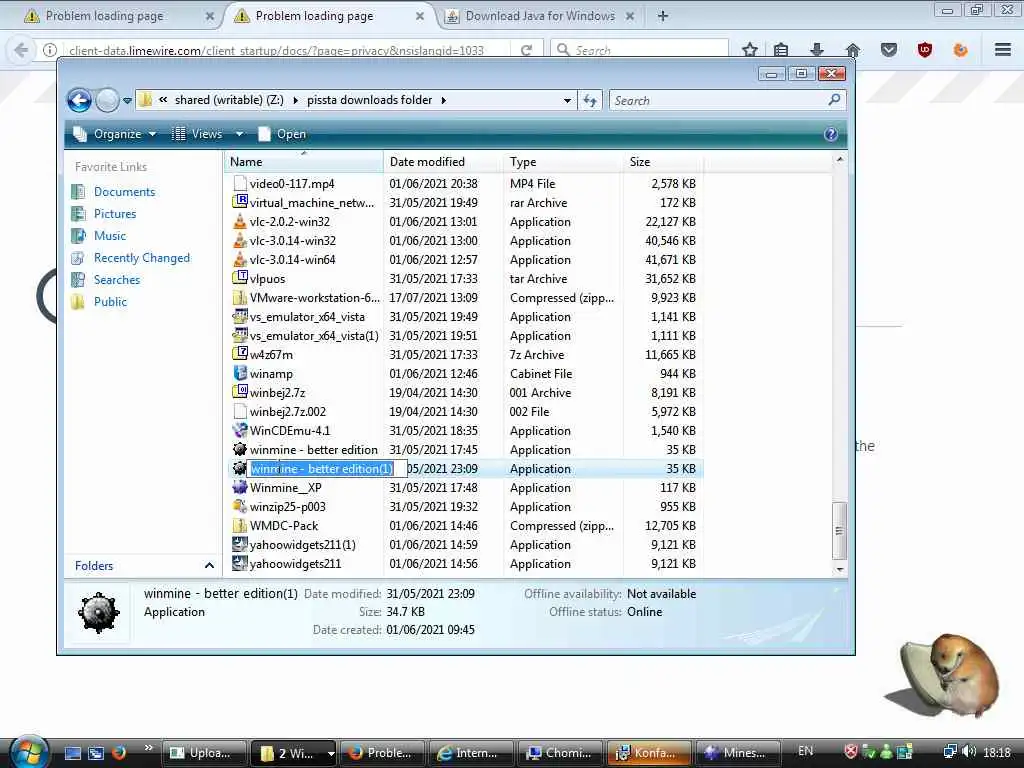Select the winamp cabinet file icon
The width and height of the screenshot is (1024, 768).
pos(240,374)
